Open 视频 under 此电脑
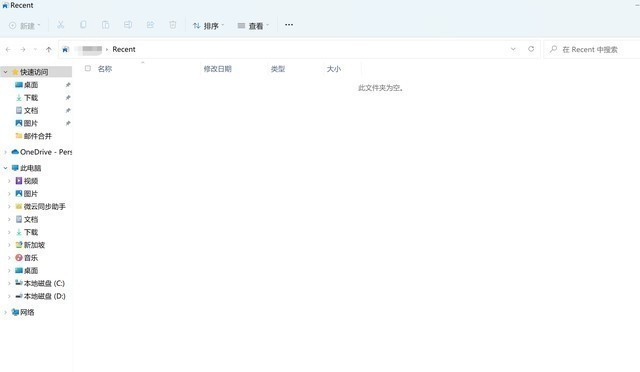Viewport: 640px width, 372px height. (x=31, y=181)
